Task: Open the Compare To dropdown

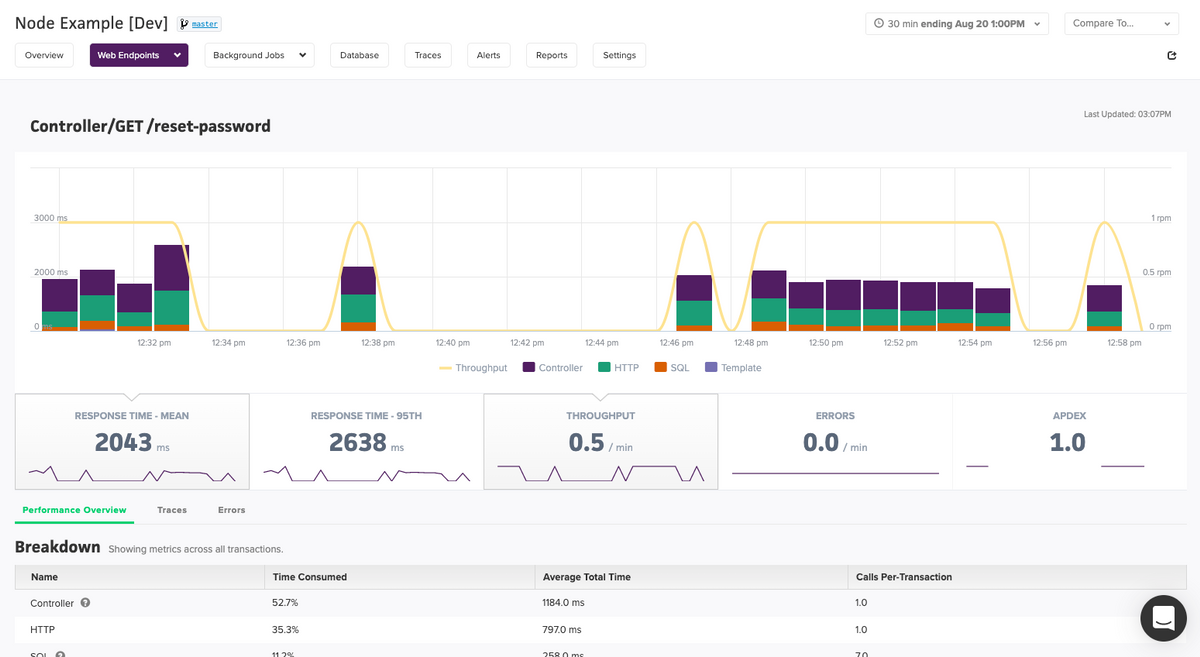Action: point(1121,23)
